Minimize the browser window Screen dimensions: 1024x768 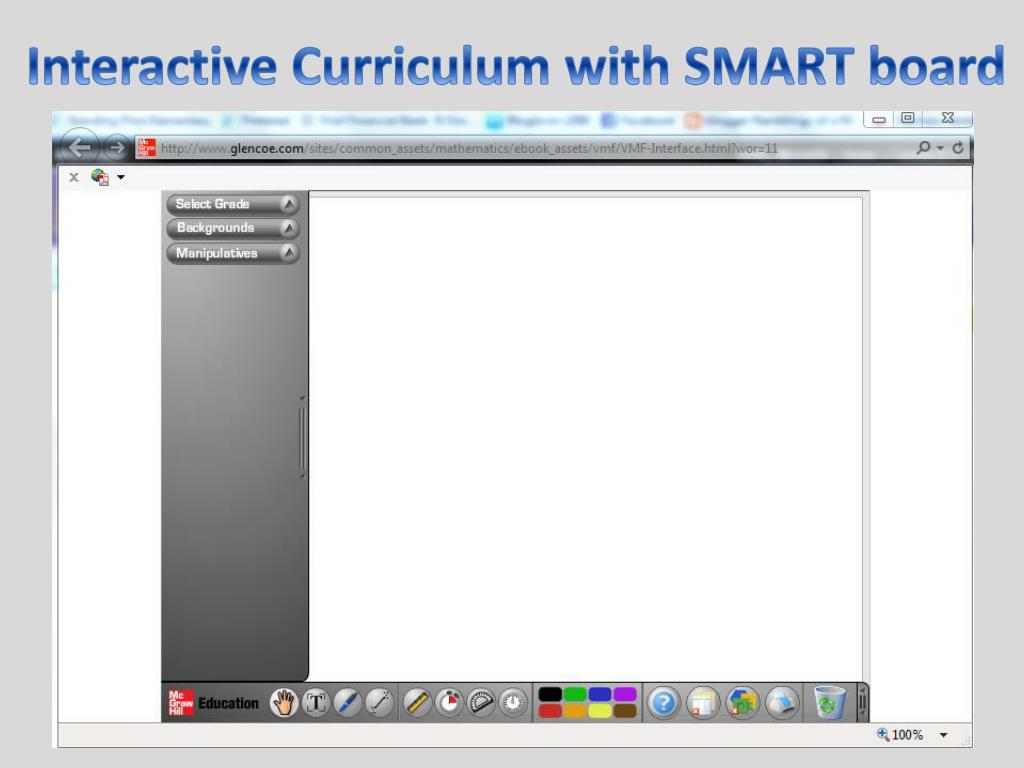pos(879,119)
